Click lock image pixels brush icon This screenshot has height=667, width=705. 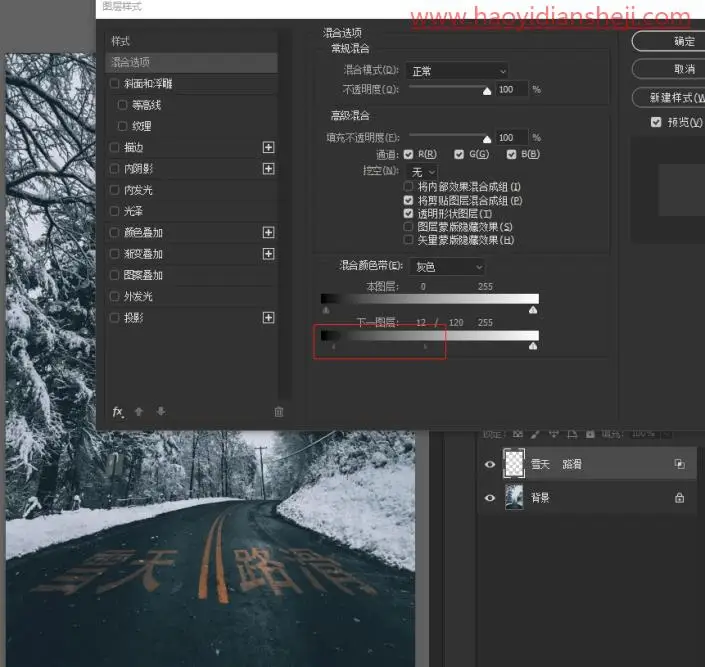pos(535,434)
